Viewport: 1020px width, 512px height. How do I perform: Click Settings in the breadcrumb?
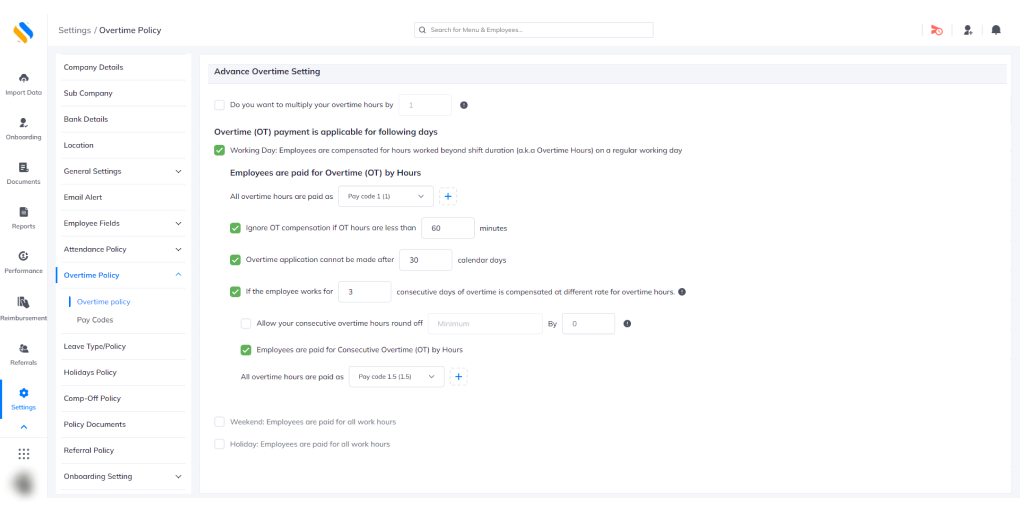(x=74, y=30)
